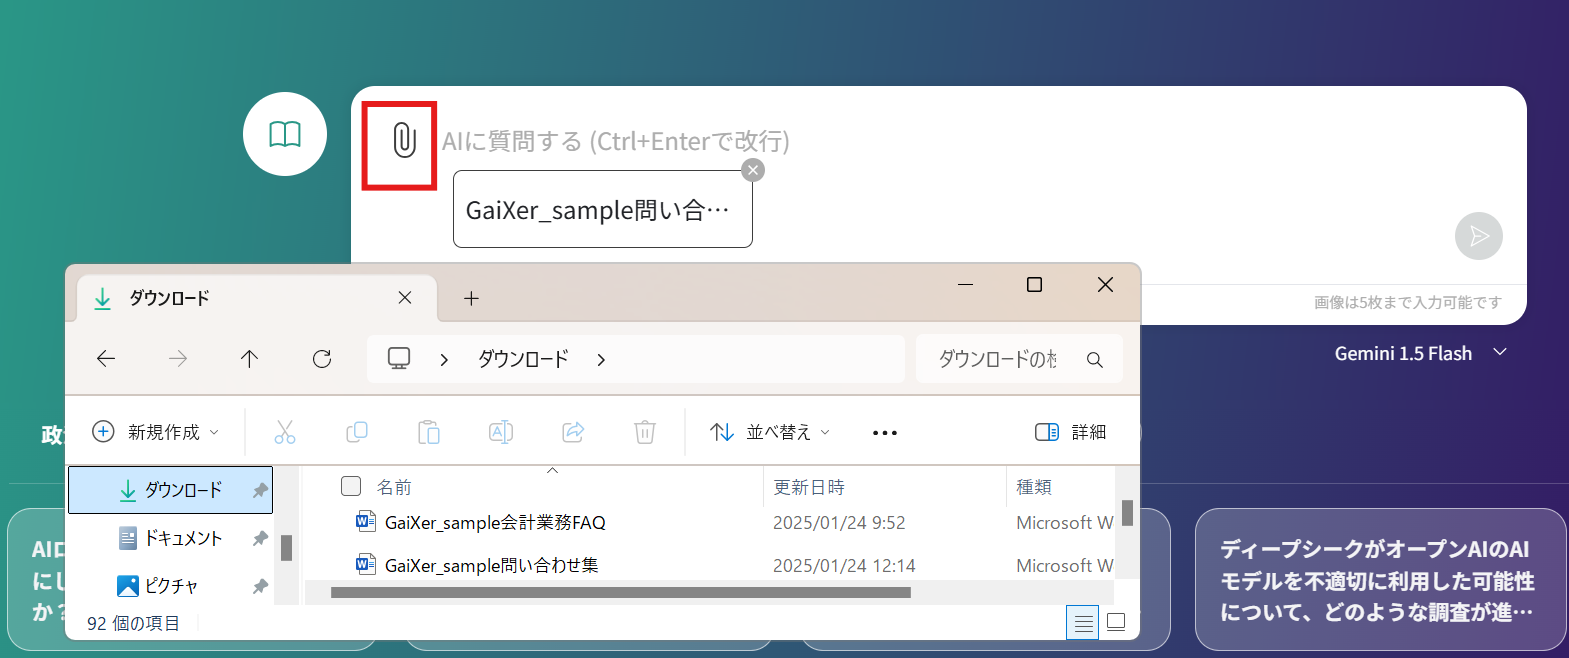Go up one folder level
1569x658 pixels.
(250, 359)
